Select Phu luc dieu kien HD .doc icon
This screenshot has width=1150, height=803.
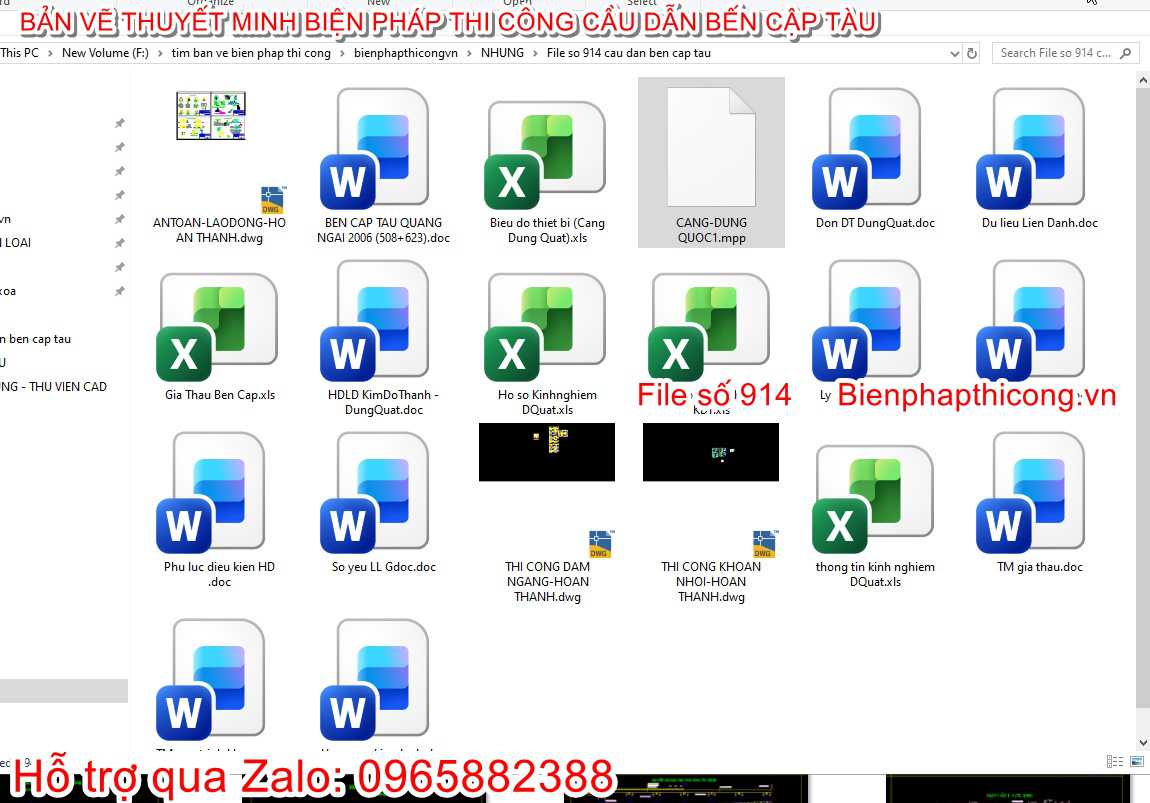211,492
